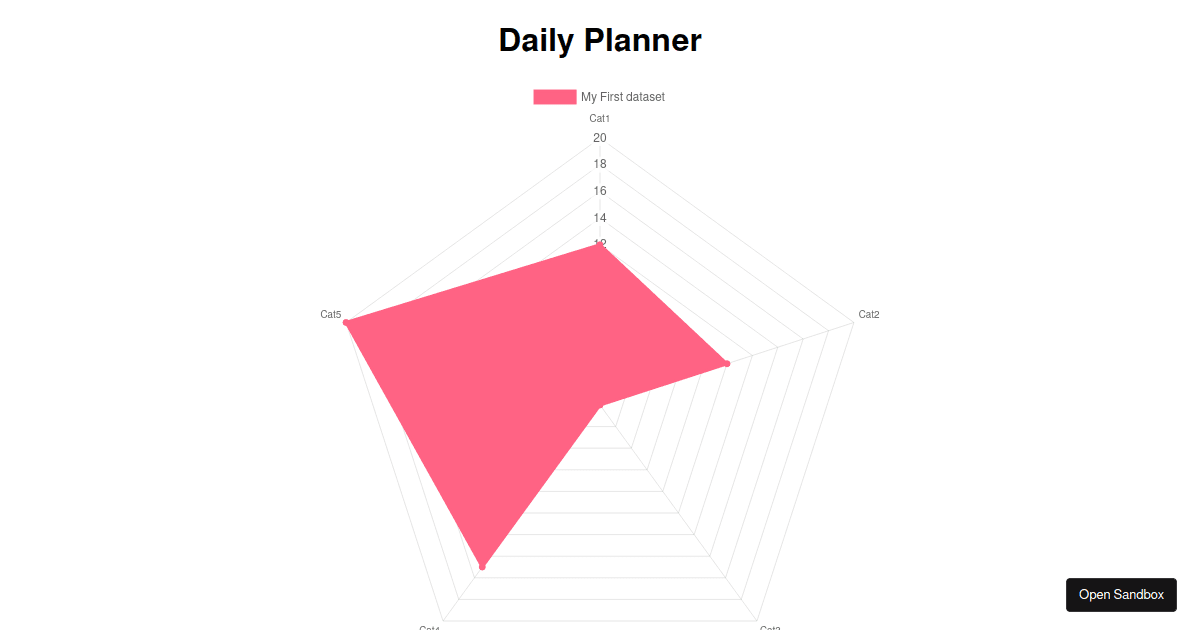Click the '14' scale tick label
This screenshot has width=1200, height=630.
point(599,217)
